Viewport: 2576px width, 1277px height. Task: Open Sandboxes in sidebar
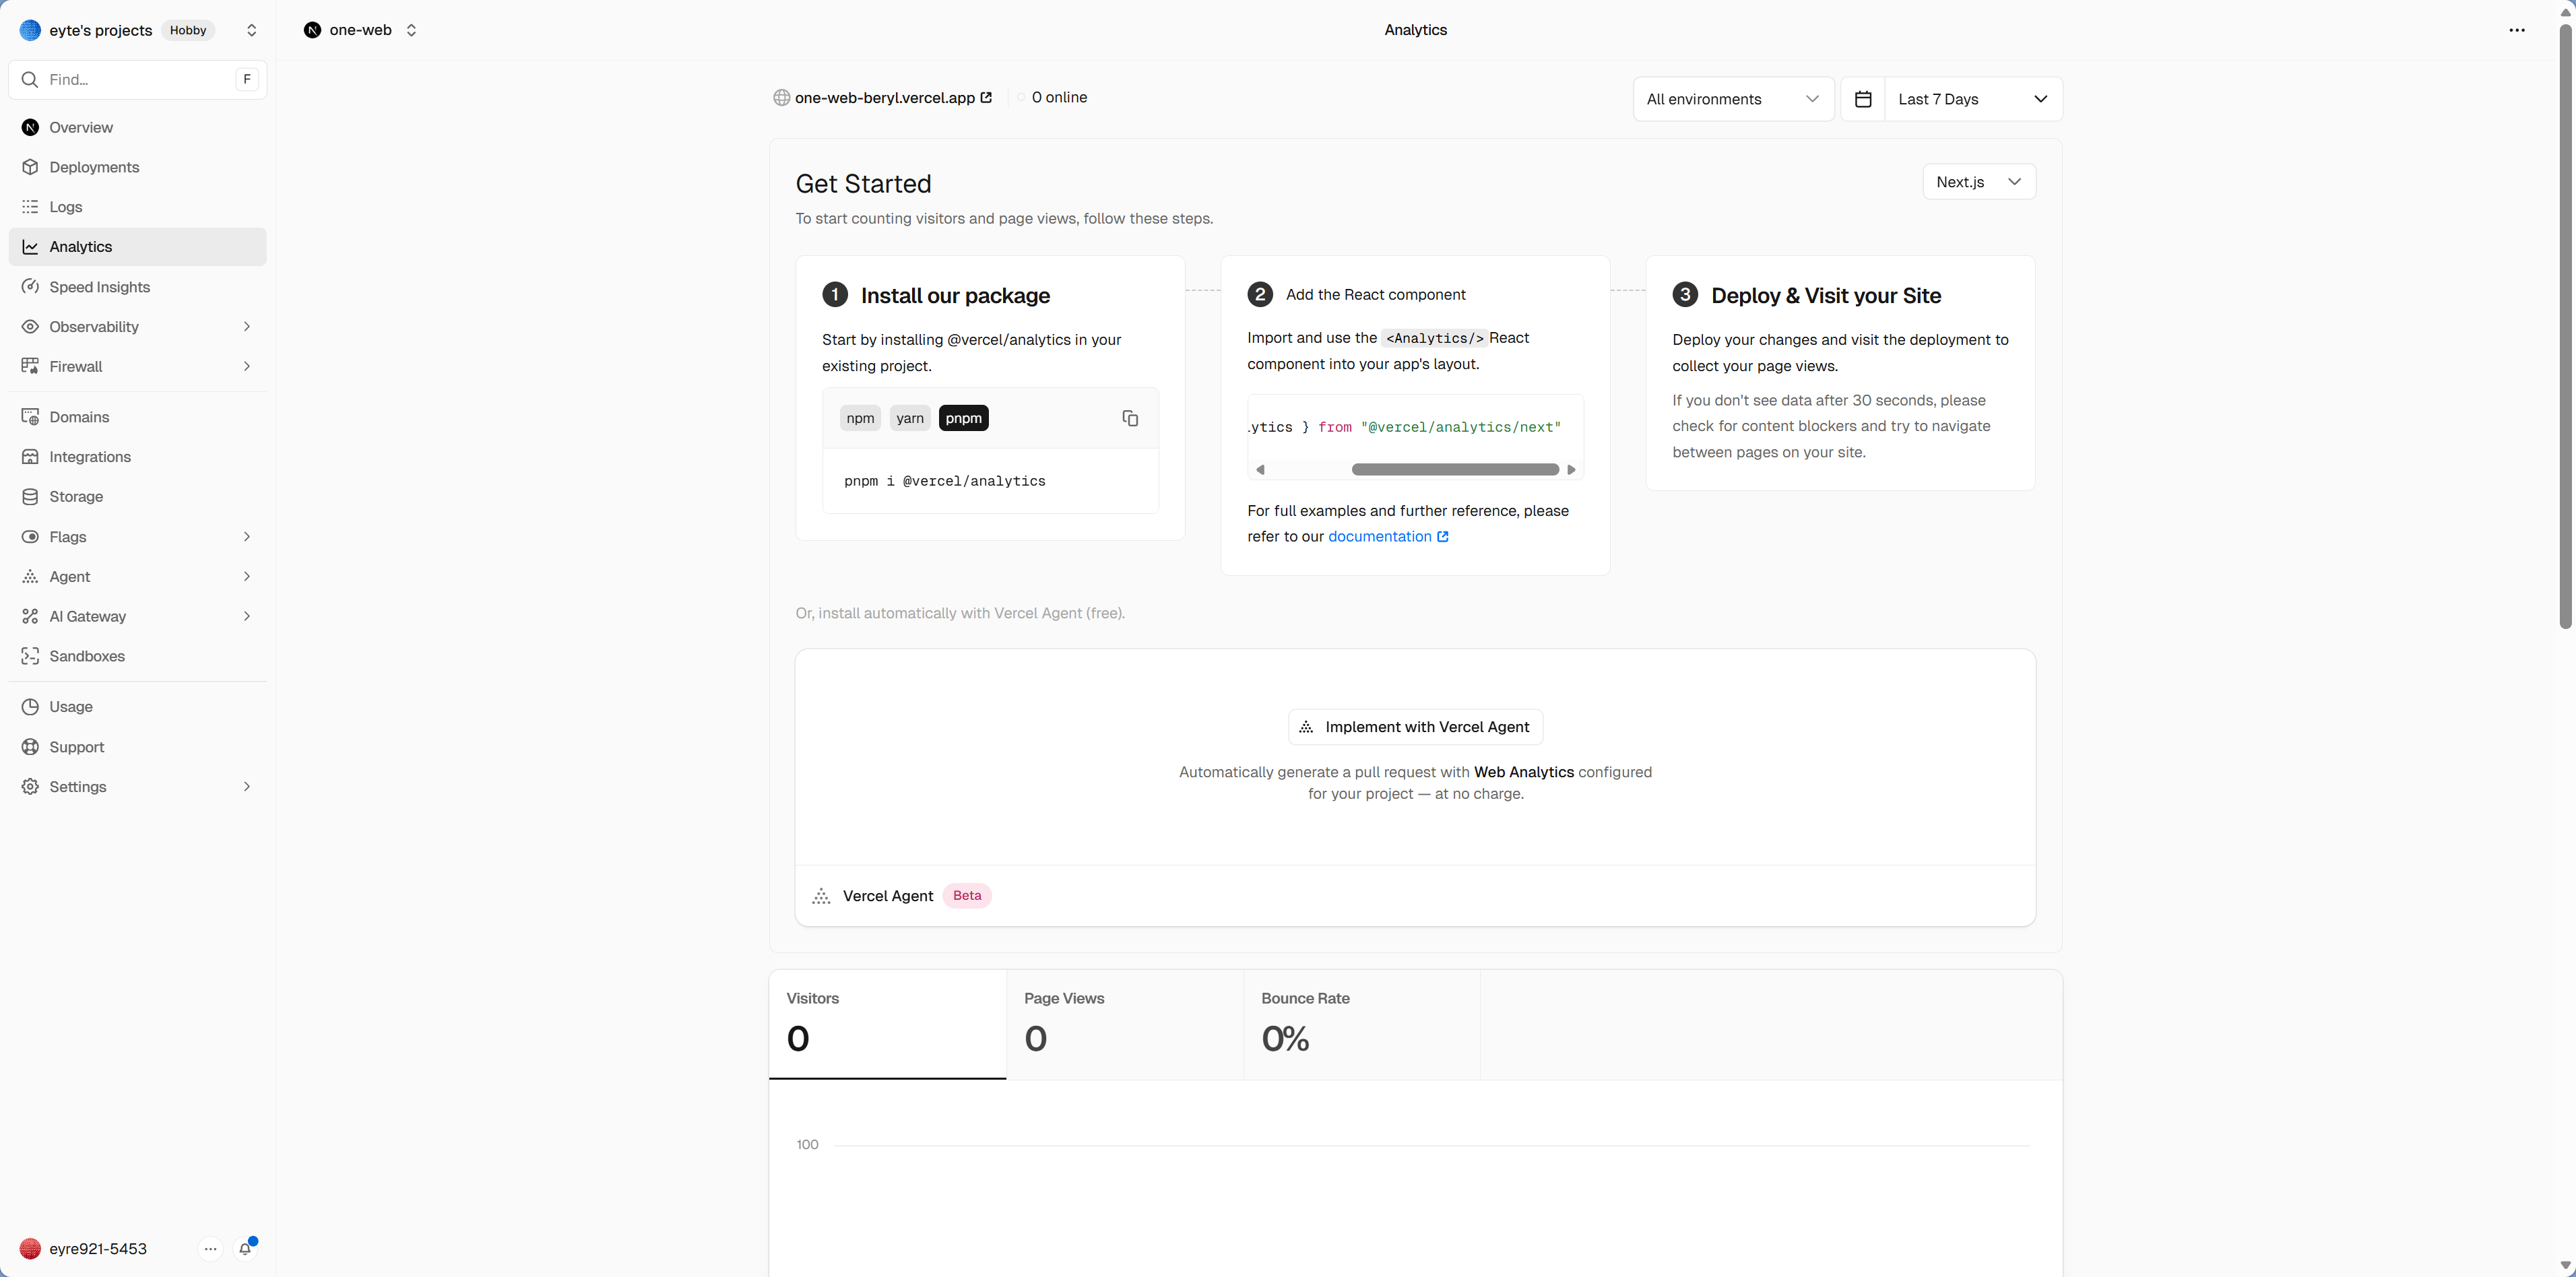[x=87, y=656]
